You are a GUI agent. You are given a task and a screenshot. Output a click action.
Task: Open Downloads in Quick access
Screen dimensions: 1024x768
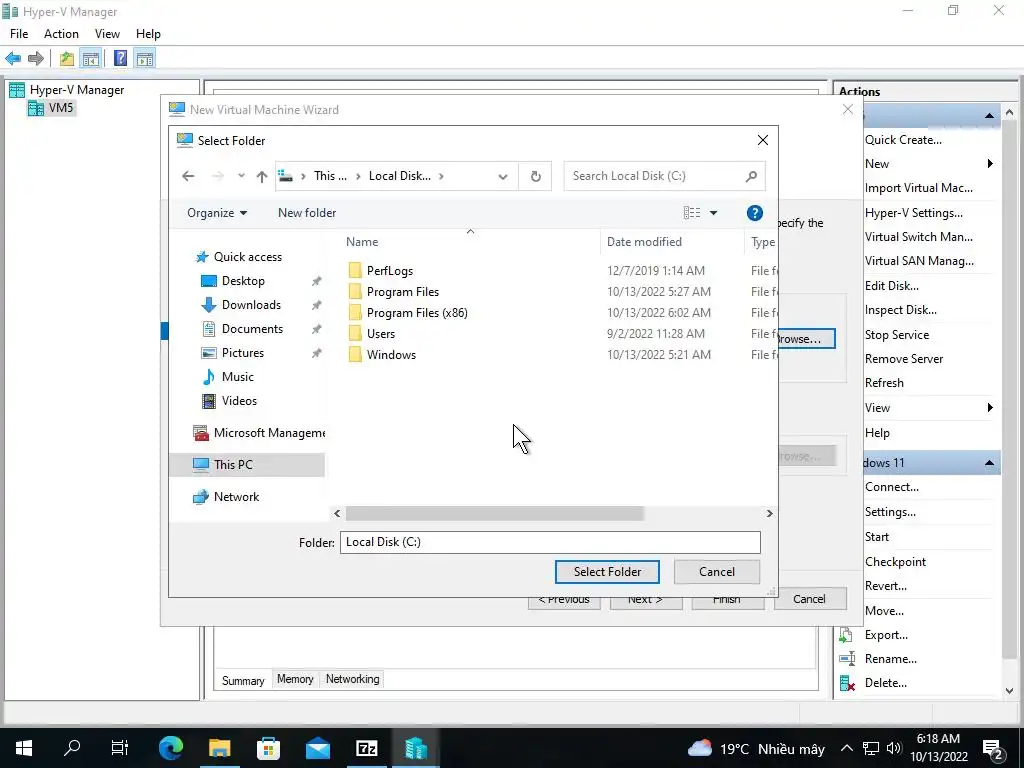[x=251, y=305]
